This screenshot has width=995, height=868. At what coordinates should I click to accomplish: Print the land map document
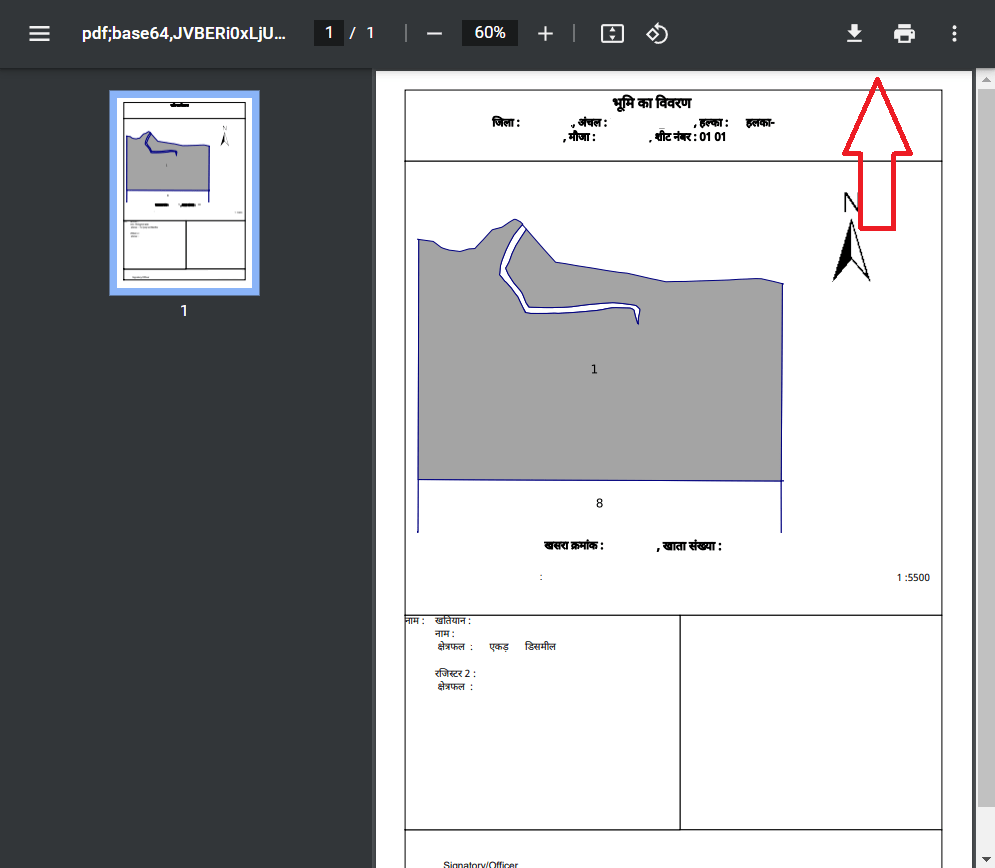pyautogui.click(x=904, y=34)
